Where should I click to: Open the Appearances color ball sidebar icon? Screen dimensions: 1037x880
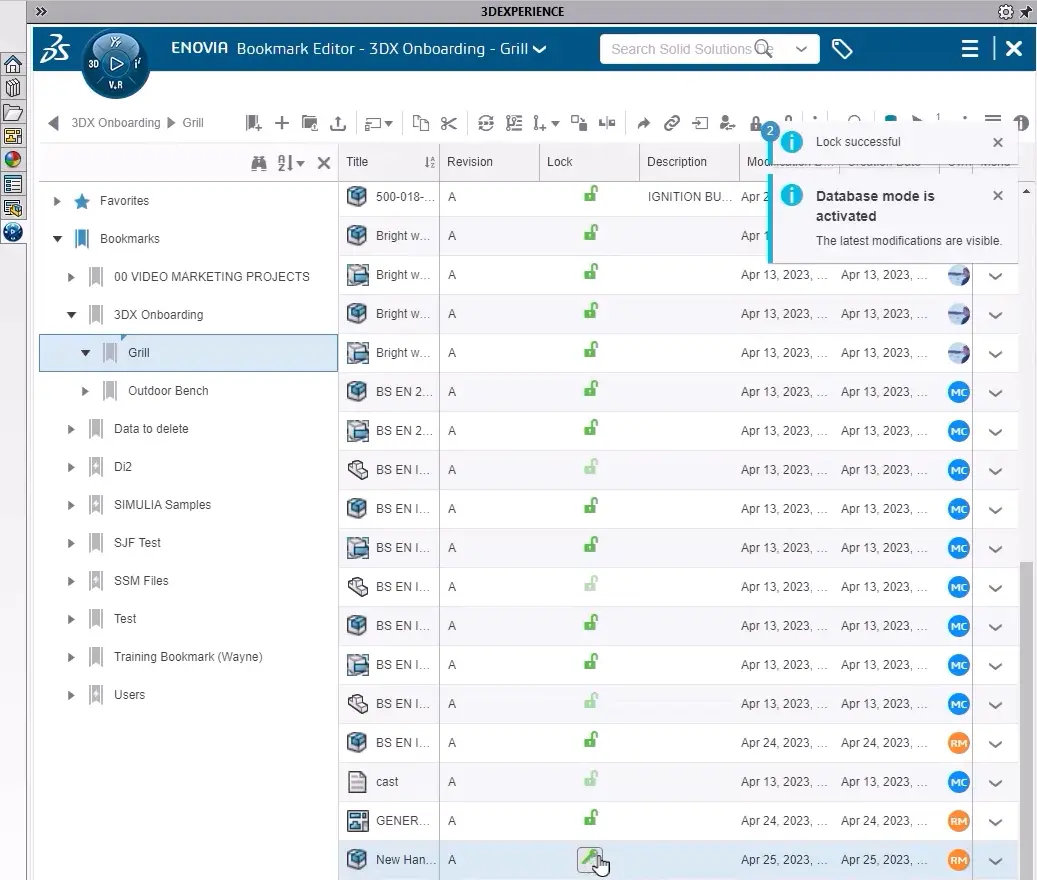(13, 160)
